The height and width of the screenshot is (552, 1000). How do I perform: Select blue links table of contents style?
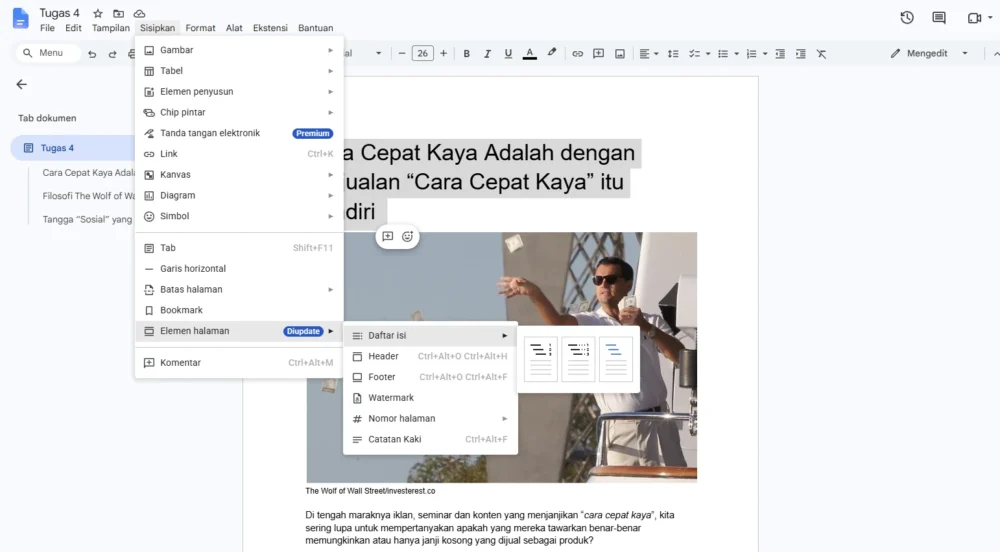point(615,359)
